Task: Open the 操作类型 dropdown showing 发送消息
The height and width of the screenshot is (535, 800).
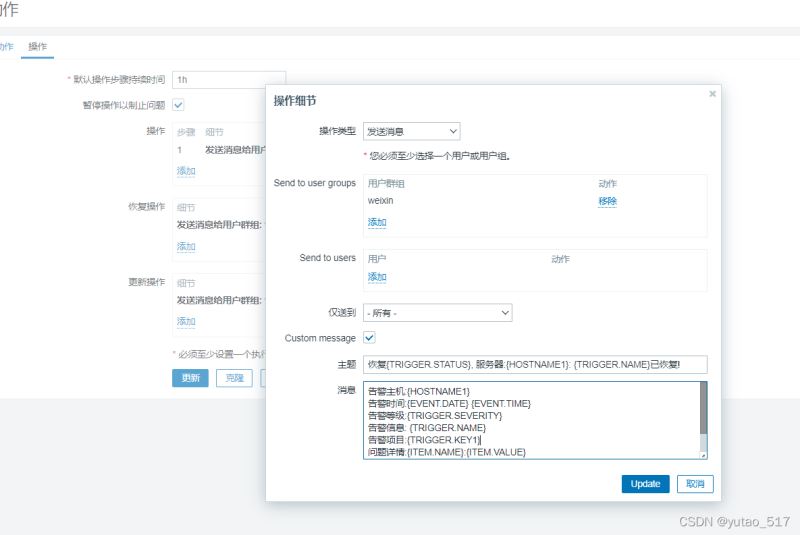Action: (x=411, y=131)
